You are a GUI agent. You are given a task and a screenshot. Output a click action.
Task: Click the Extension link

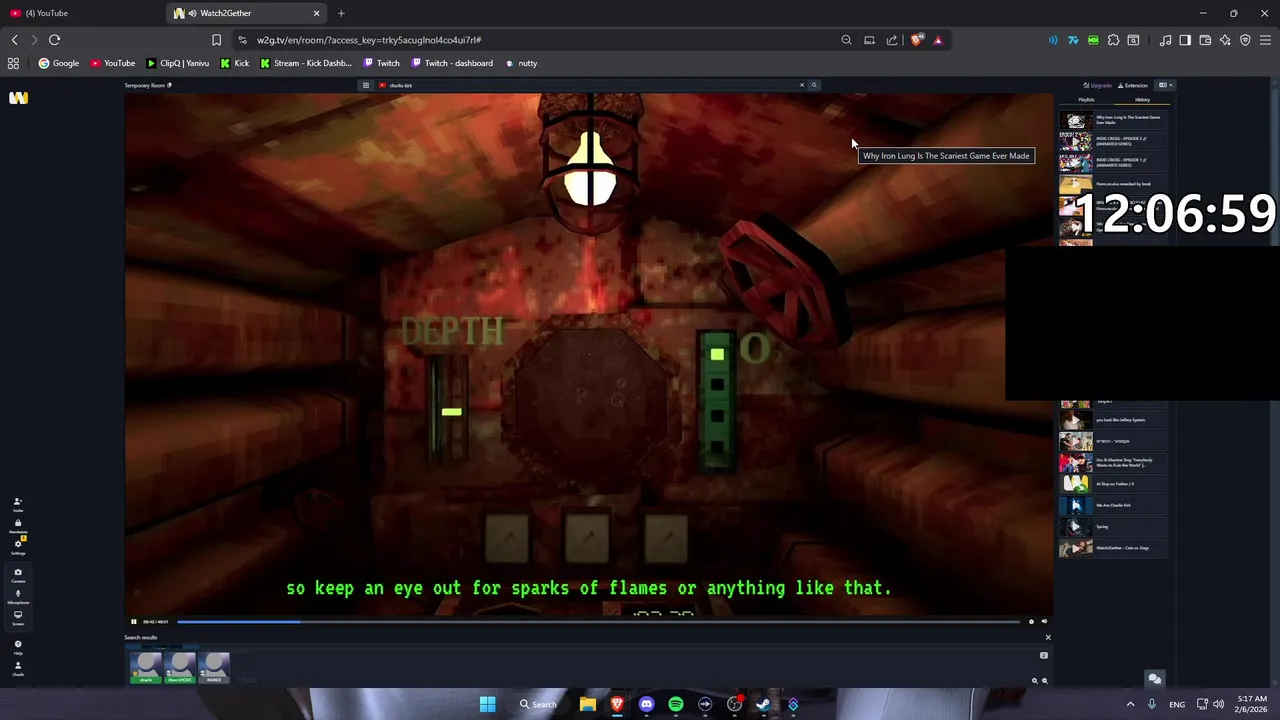(1133, 85)
